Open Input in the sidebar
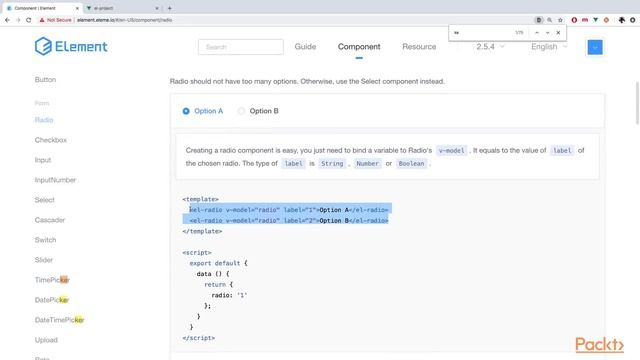The width and height of the screenshot is (640, 360). 43,160
